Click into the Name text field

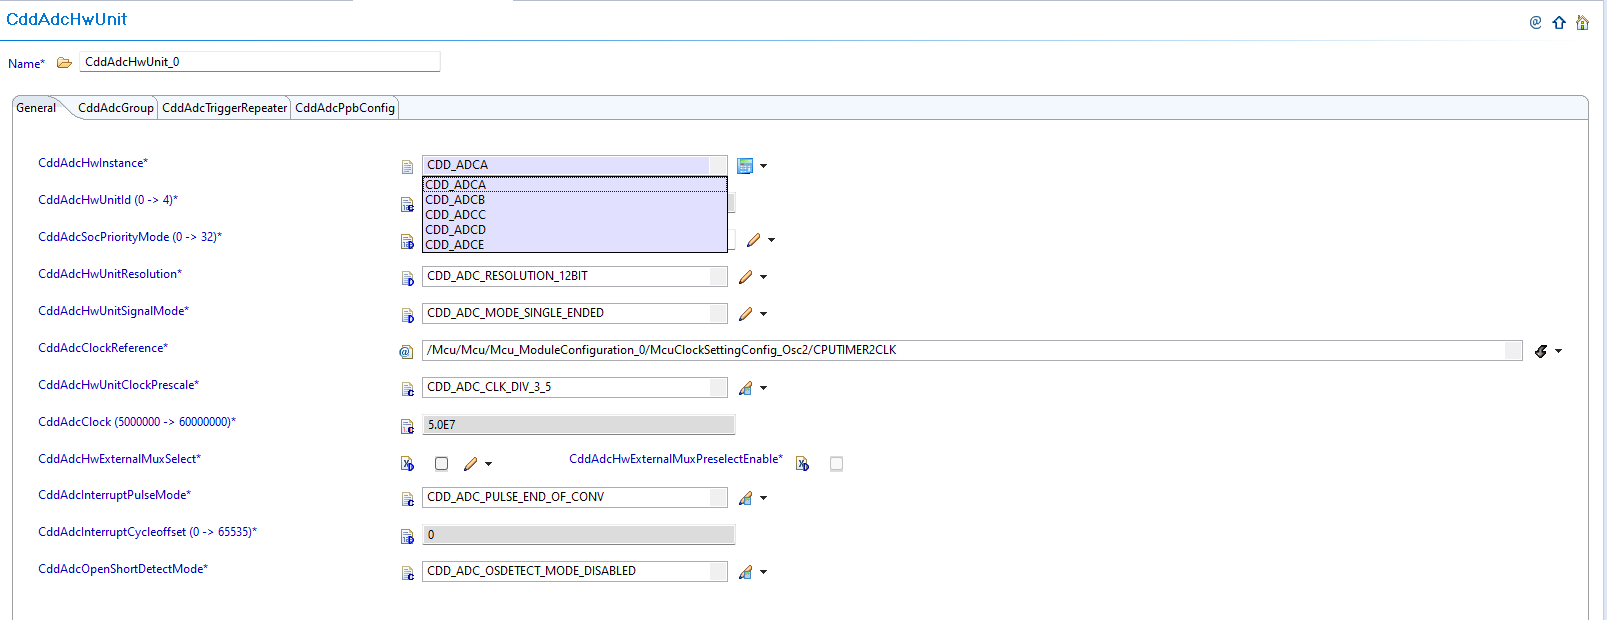pos(259,62)
